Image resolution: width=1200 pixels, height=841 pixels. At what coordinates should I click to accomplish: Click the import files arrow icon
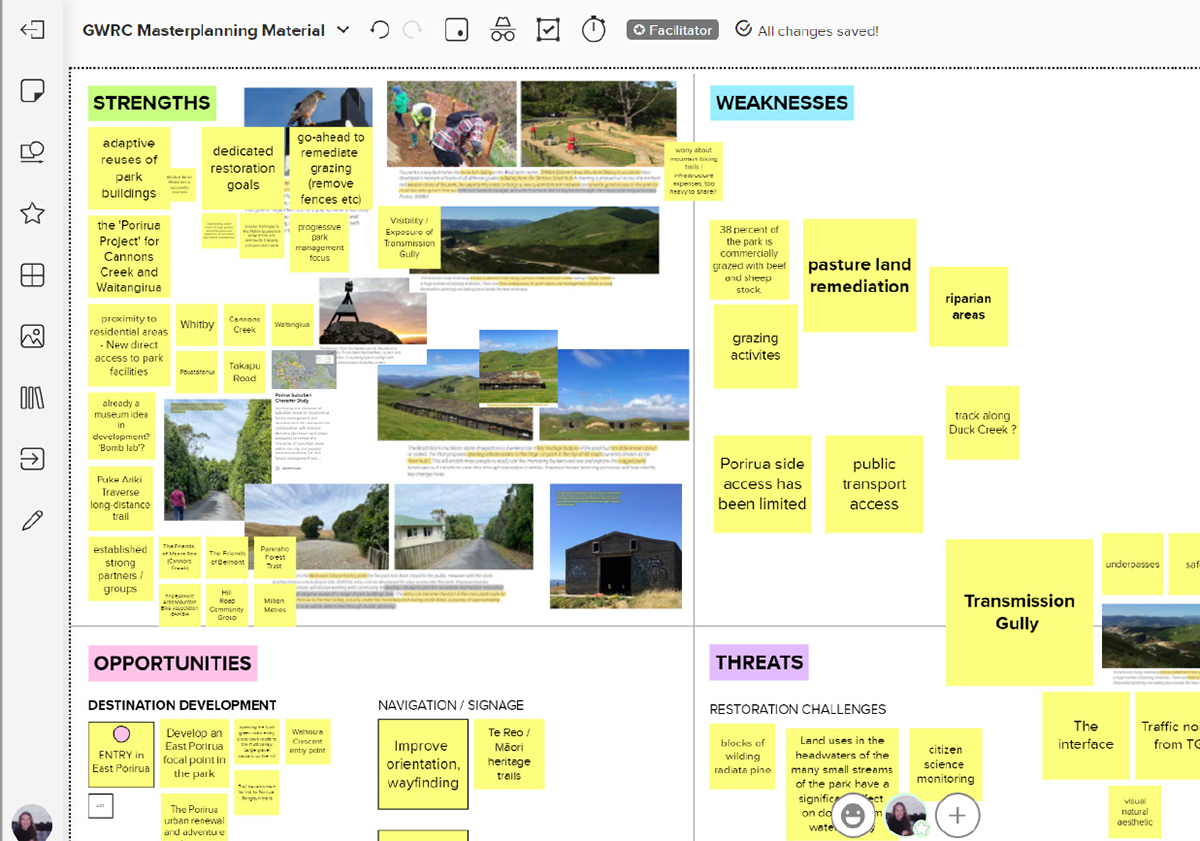coord(32,459)
